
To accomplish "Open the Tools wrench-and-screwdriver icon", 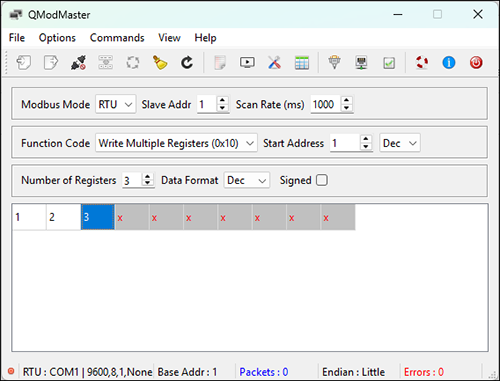I will pyautogui.click(x=274, y=63).
